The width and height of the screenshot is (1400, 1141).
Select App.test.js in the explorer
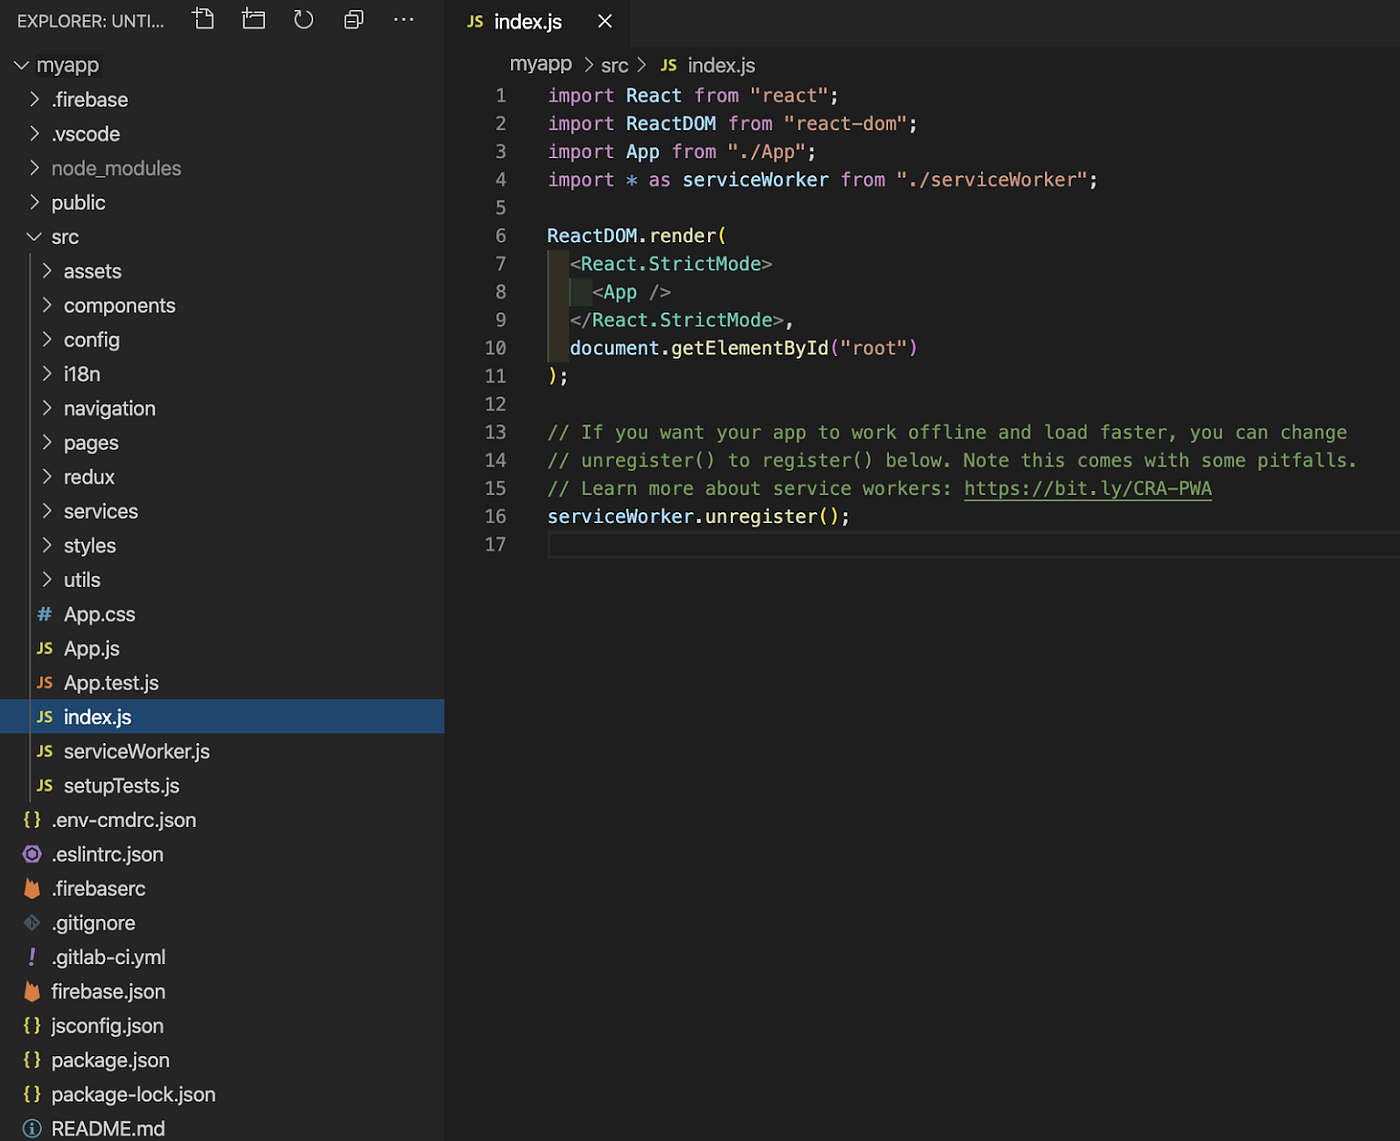pyautogui.click(x=111, y=682)
